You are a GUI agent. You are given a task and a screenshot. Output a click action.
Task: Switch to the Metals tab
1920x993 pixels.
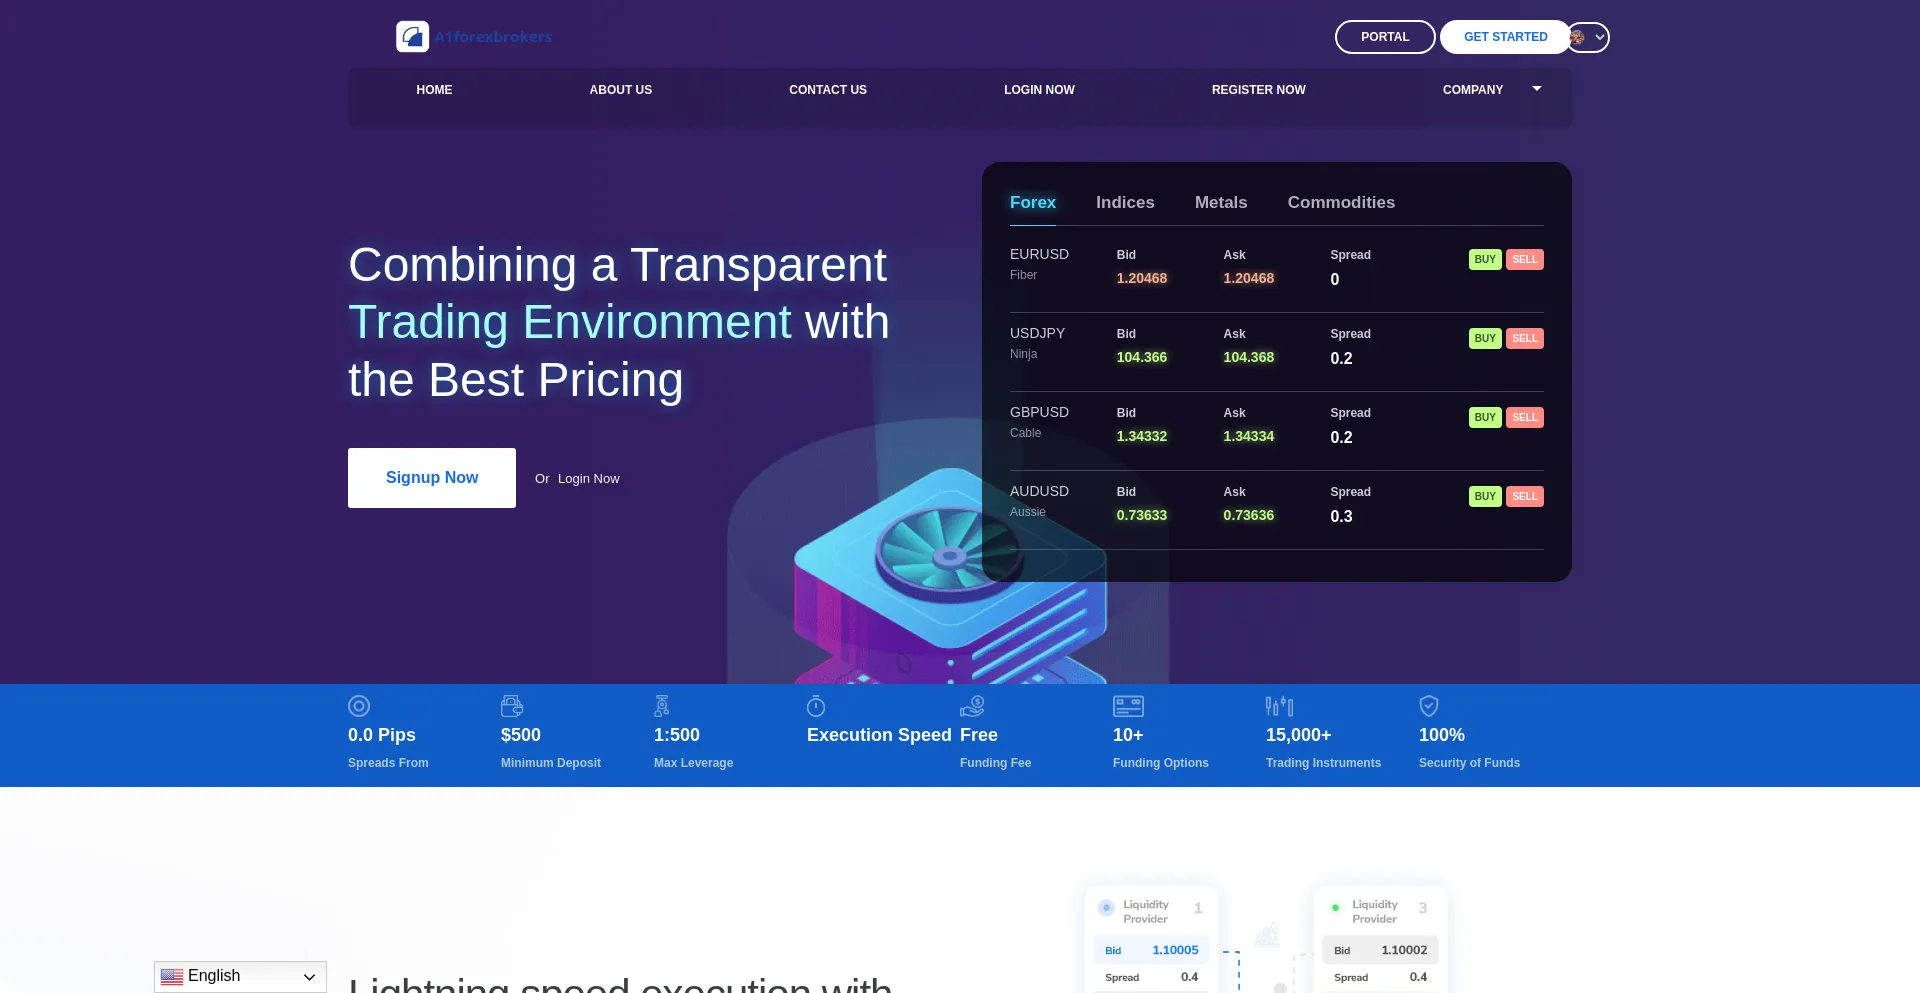click(x=1220, y=202)
